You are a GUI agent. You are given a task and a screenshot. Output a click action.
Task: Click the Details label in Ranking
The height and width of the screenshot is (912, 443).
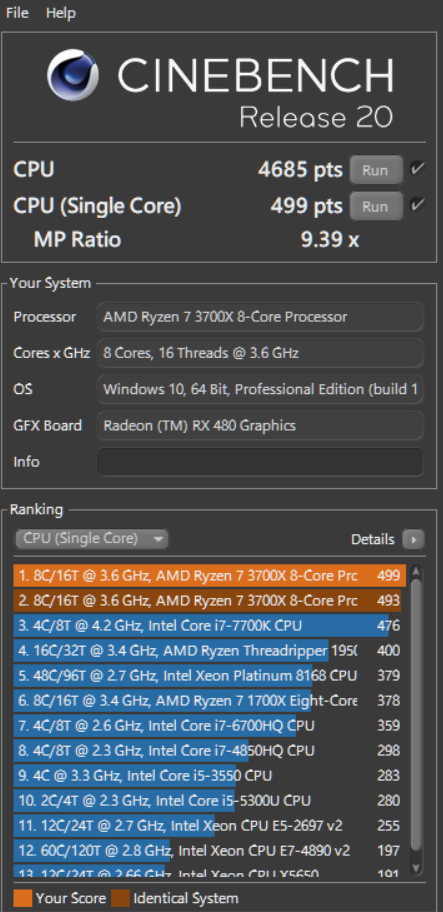(373, 539)
